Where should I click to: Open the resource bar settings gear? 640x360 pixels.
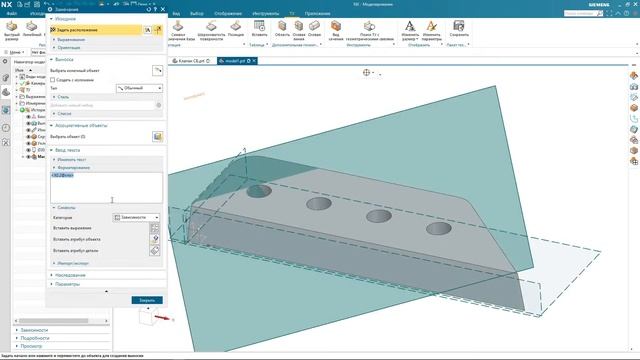(x=5, y=61)
